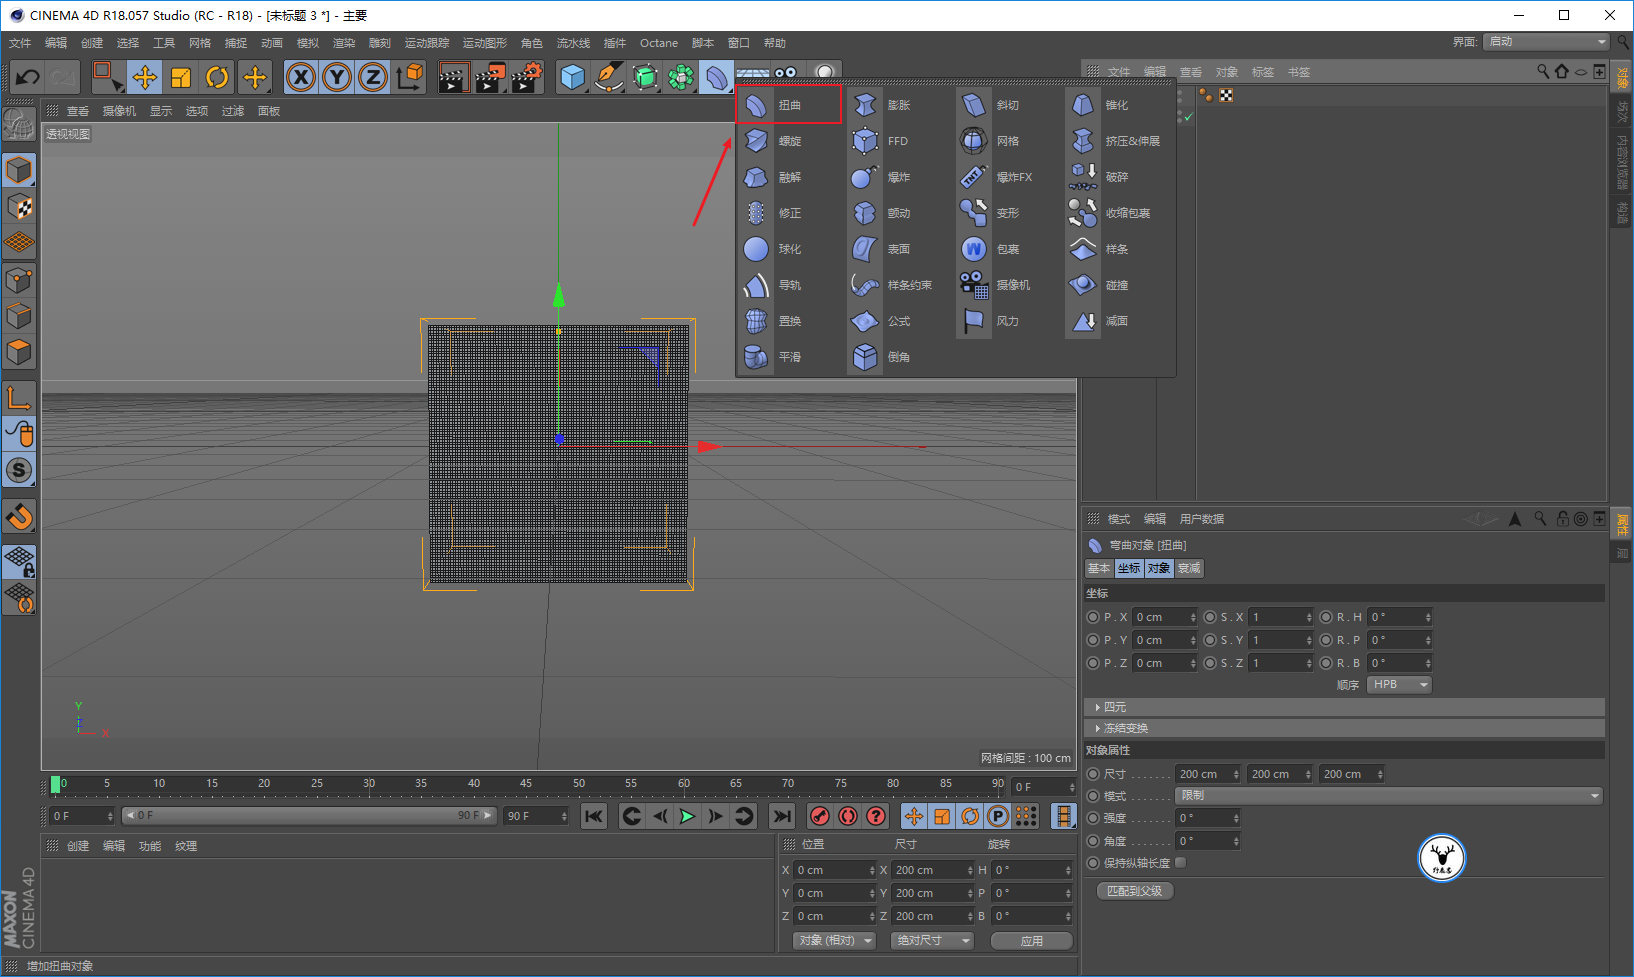Open the 文件 main menu
1634x977 pixels.
point(20,43)
